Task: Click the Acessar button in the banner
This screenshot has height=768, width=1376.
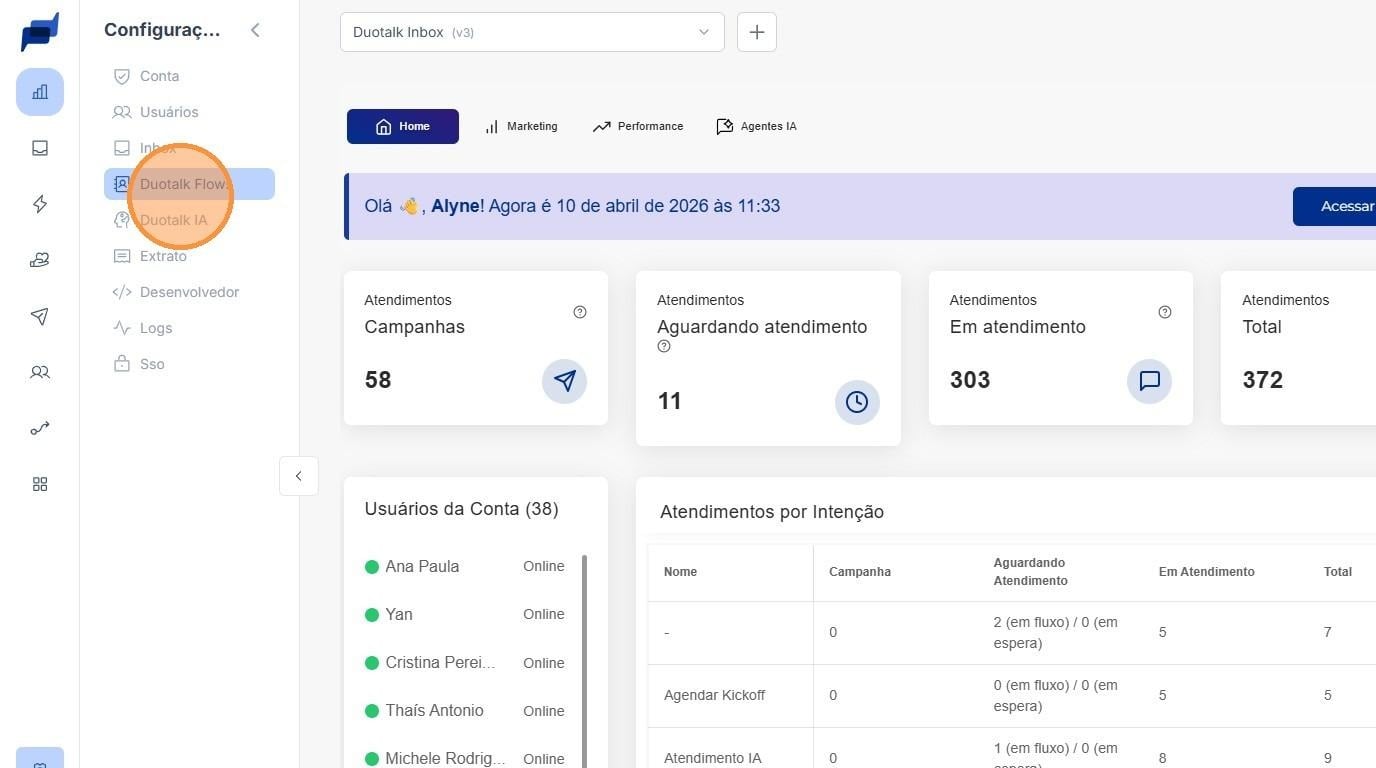Action: [x=1334, y=206]
